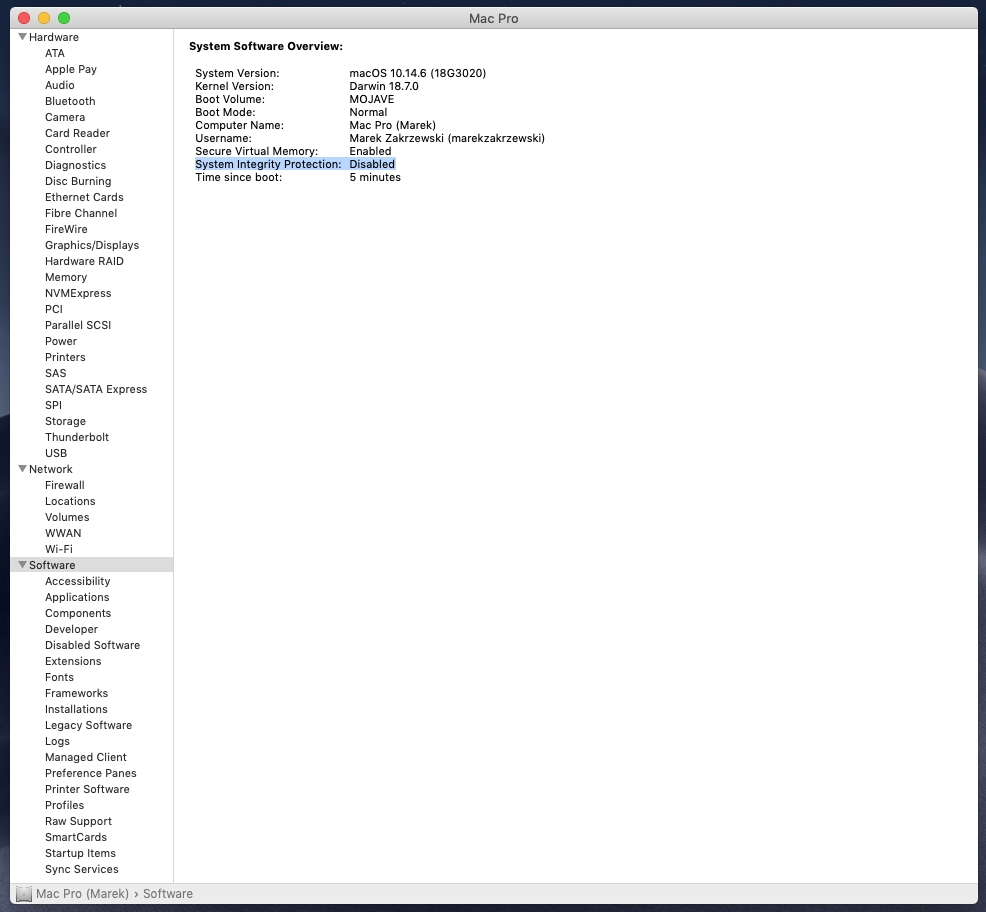Select Legacy Software entry
This screenshot has height=912, width=986.
pos(89,725)
